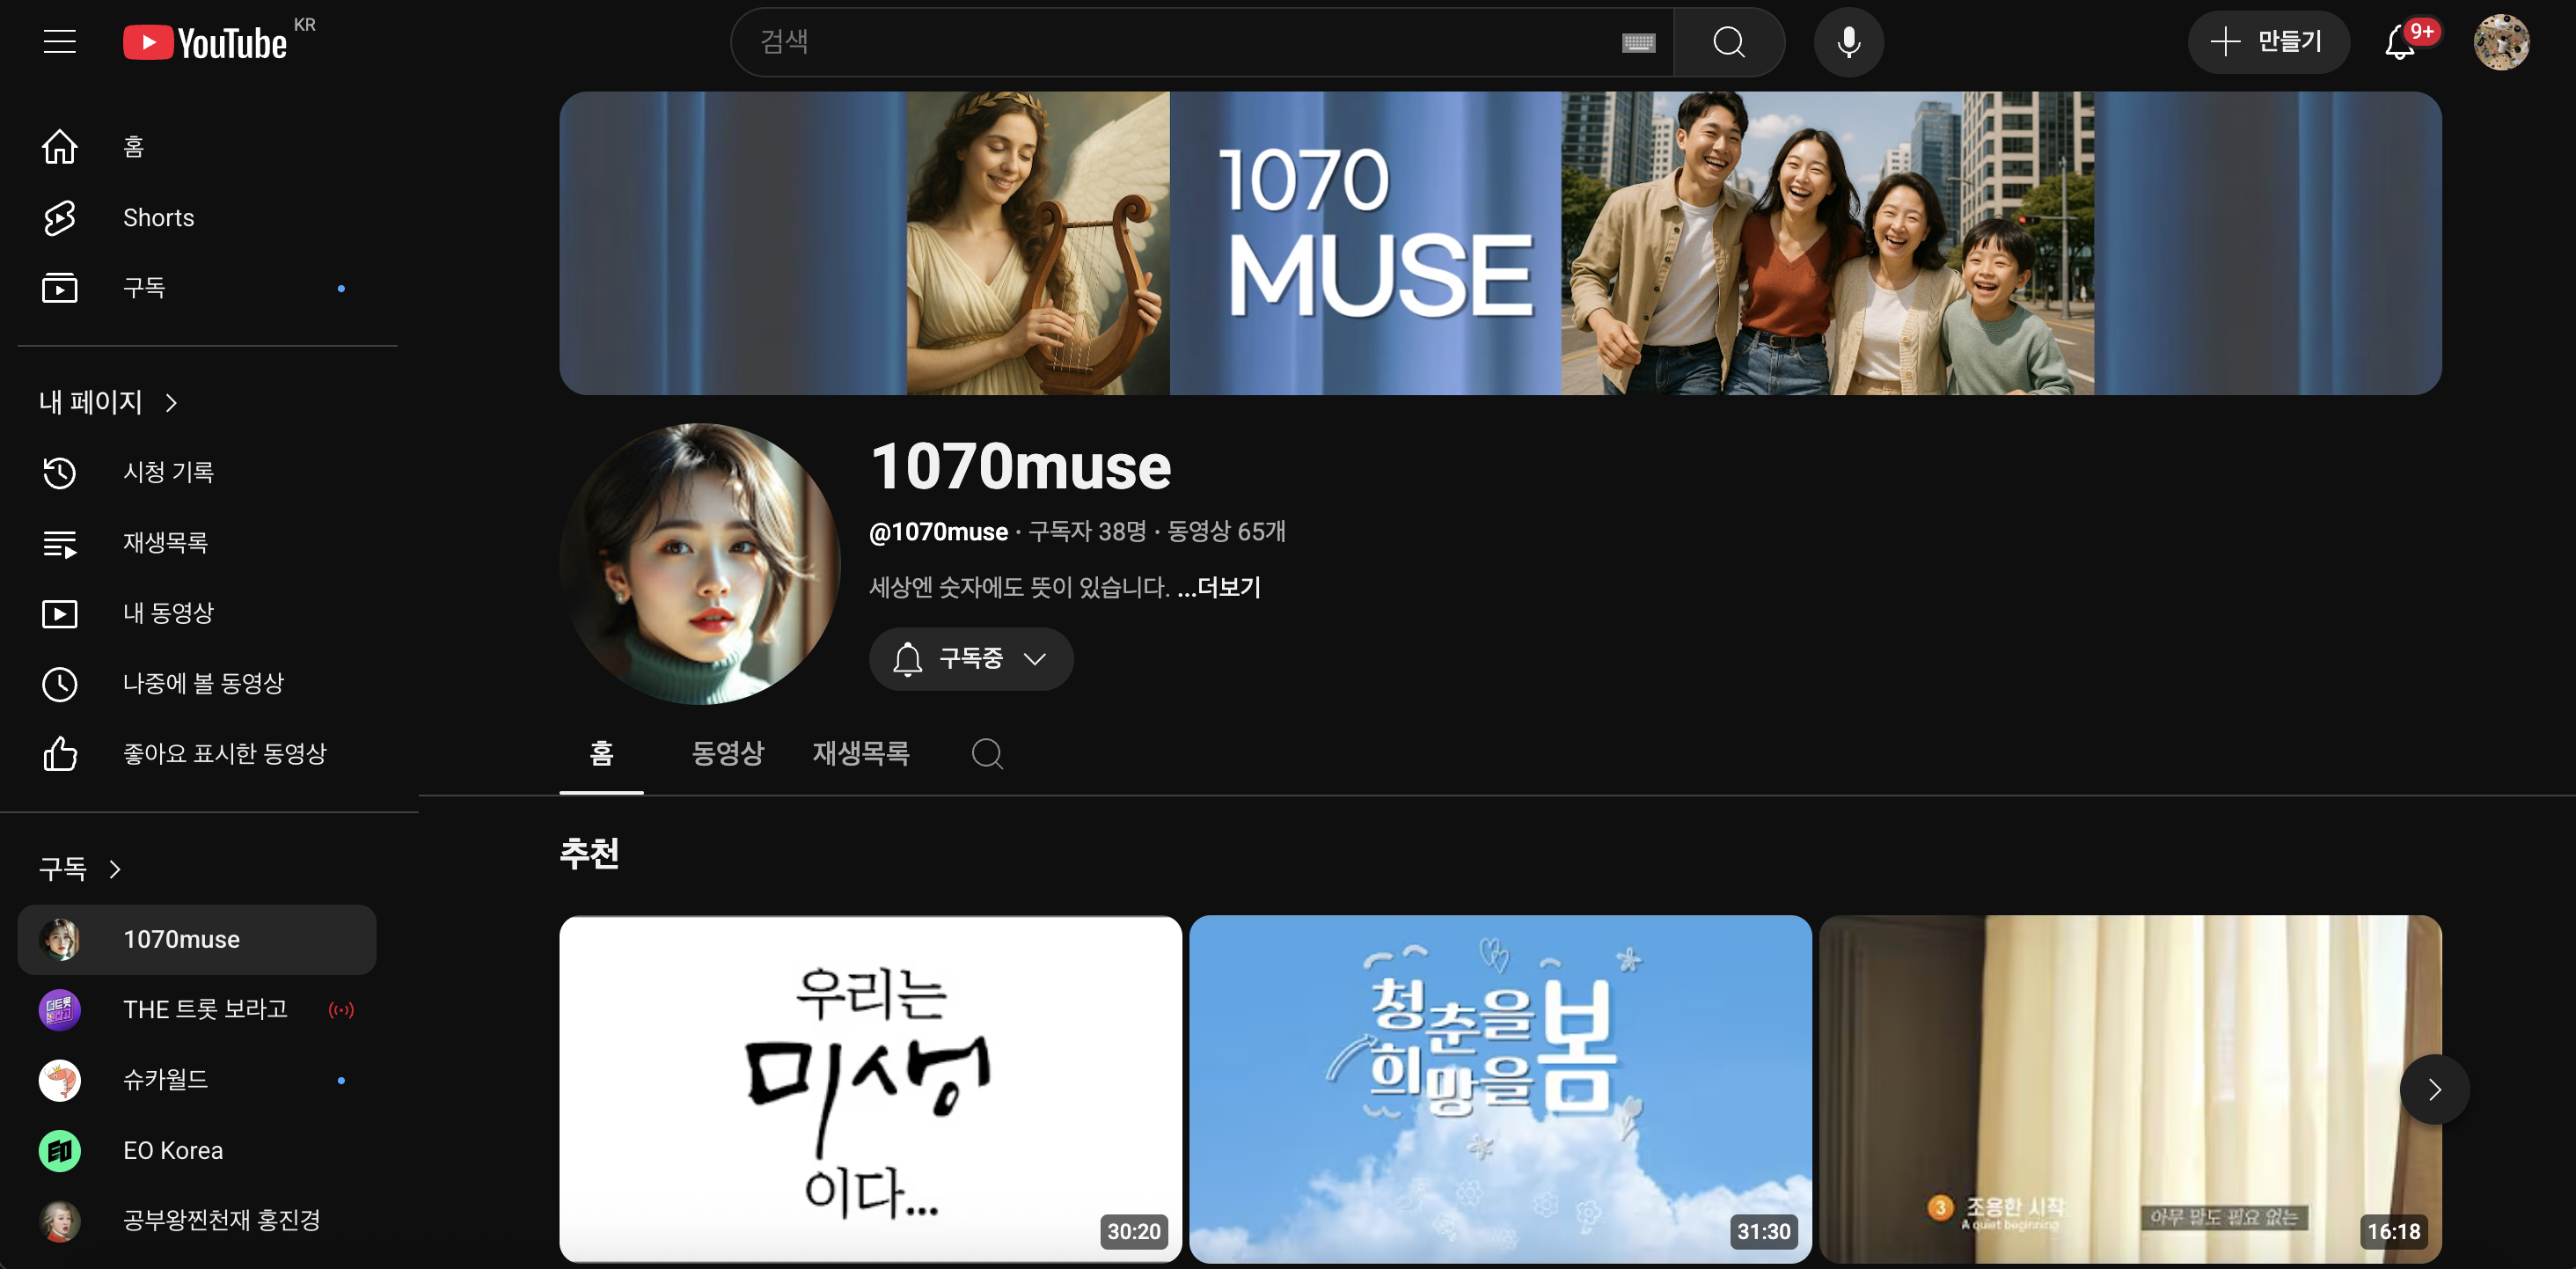
Task: Start voice search with microphone
Action: point(1848,42)
